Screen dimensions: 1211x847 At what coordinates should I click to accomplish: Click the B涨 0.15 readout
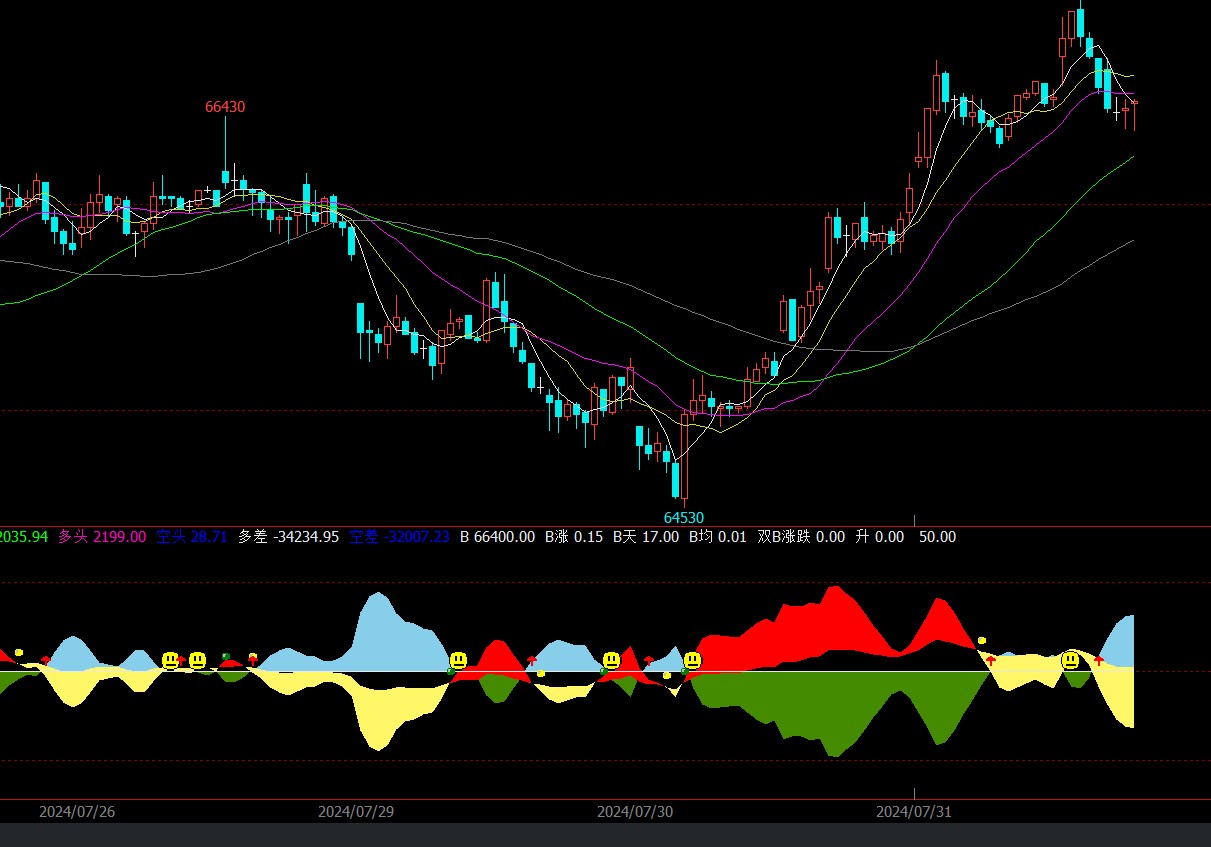click(x=573, y=537)
